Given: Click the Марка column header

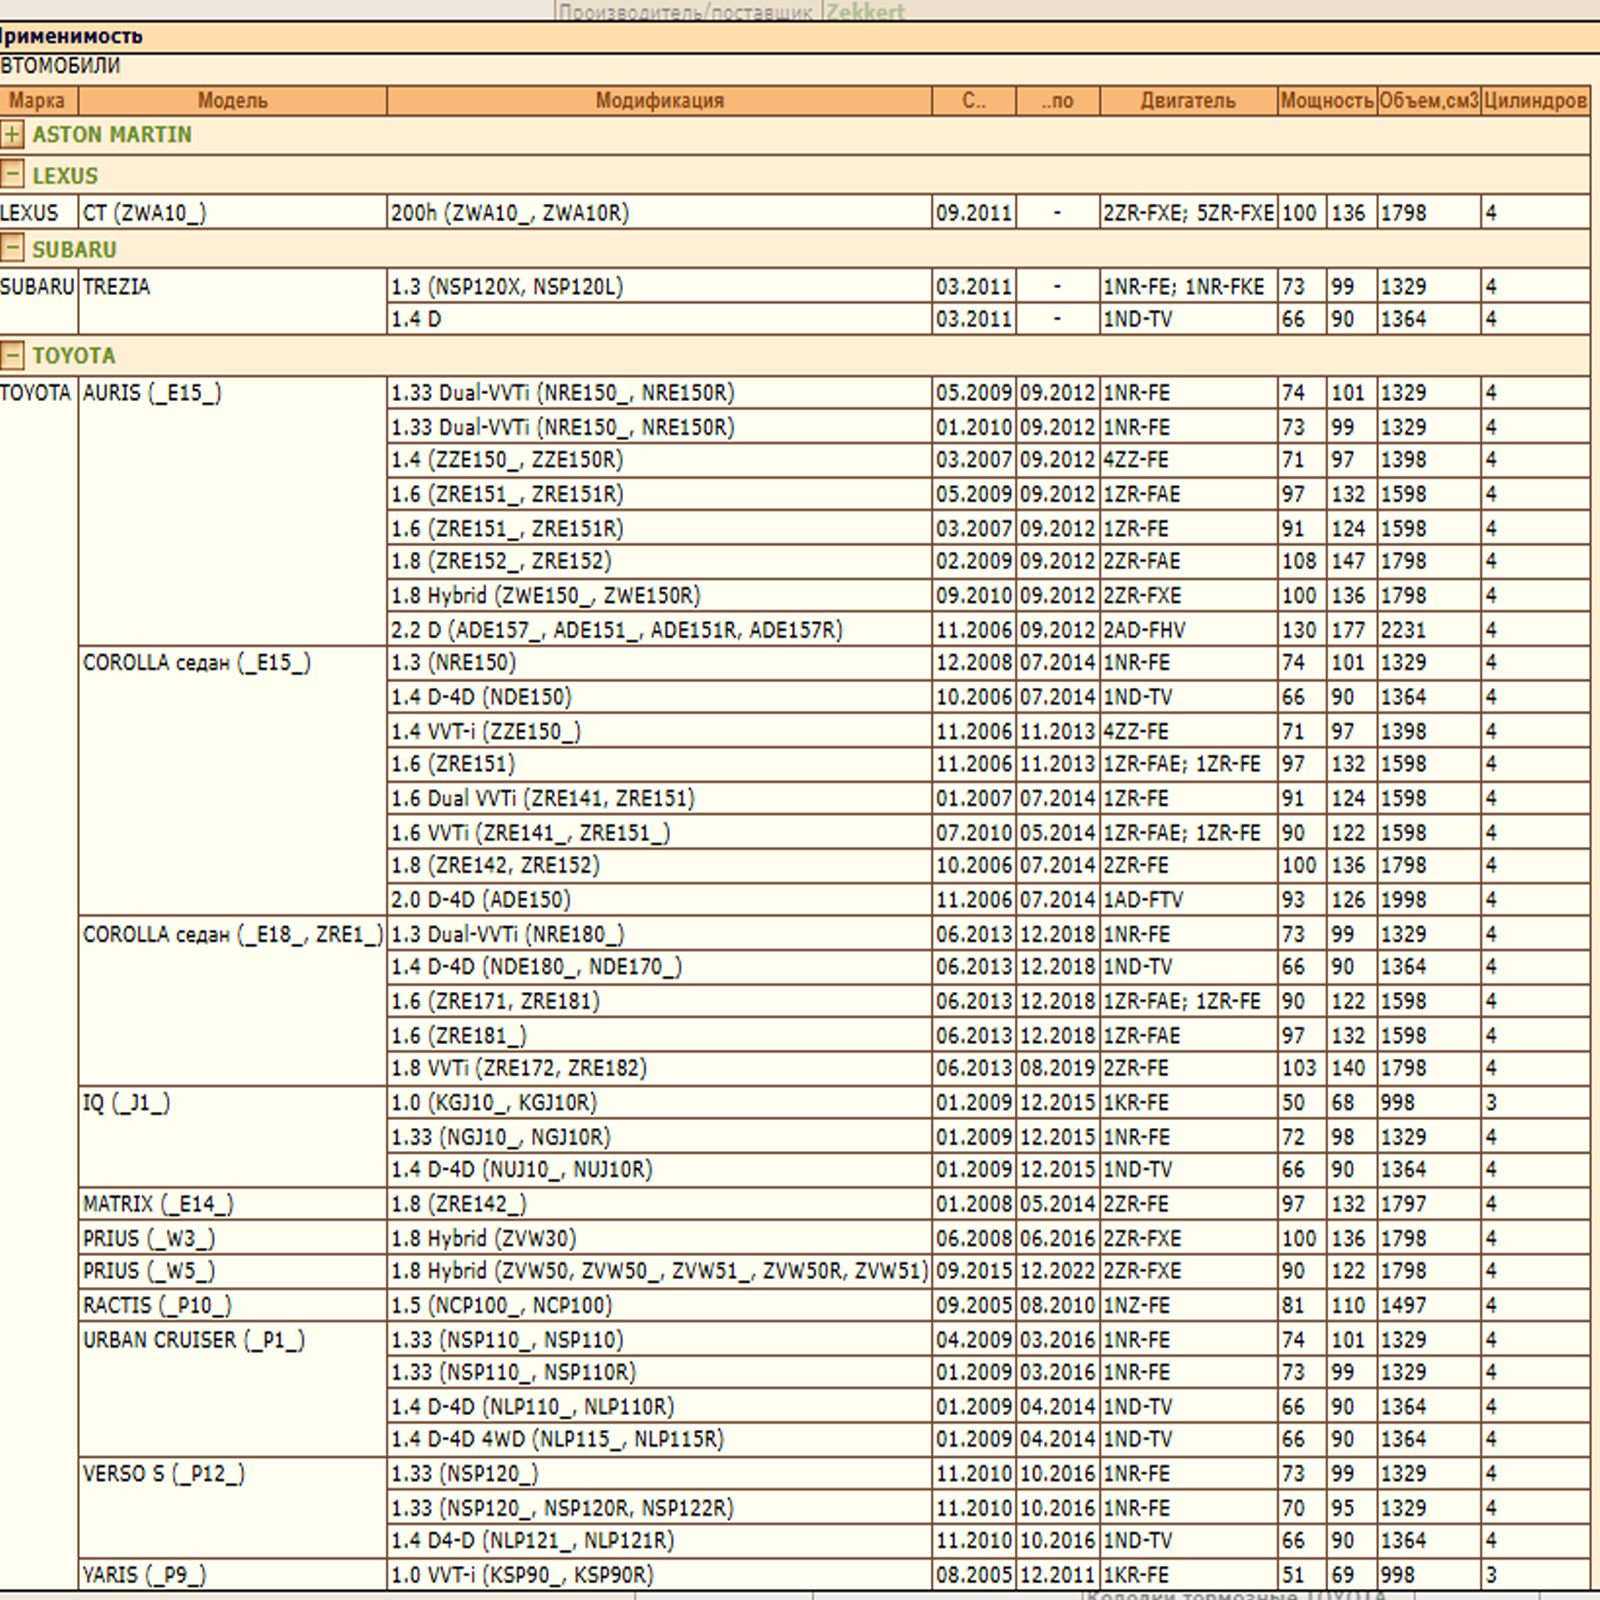Looking at the screenshot, I should pos(37,100).
